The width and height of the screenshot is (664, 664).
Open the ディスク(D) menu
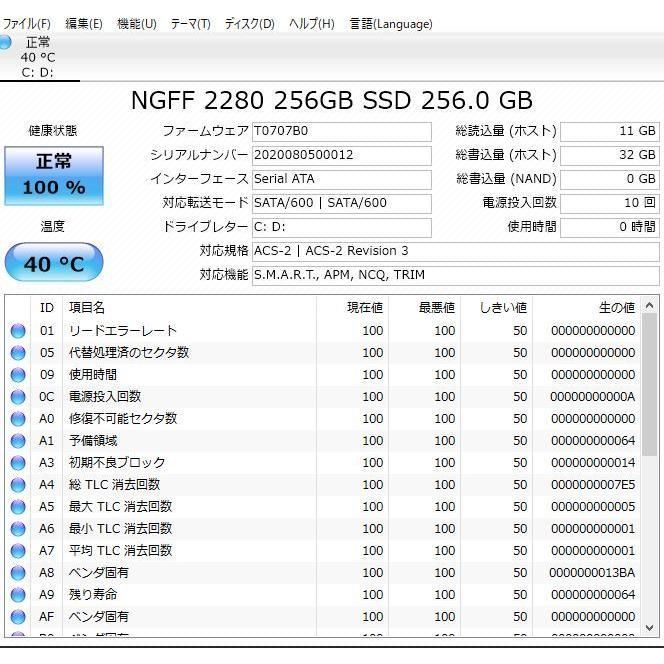(249, 24)
